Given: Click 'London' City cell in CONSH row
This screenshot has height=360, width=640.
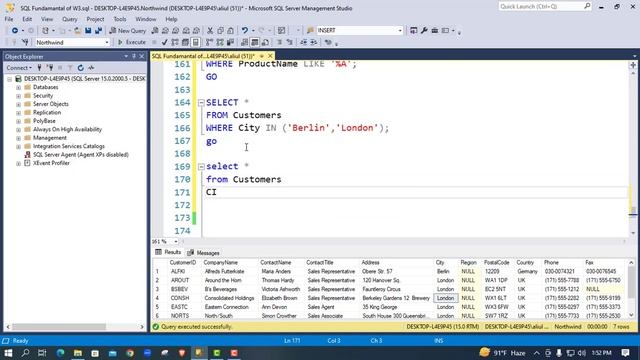Looking at the screenshot, I should click(x=445, y=298).
